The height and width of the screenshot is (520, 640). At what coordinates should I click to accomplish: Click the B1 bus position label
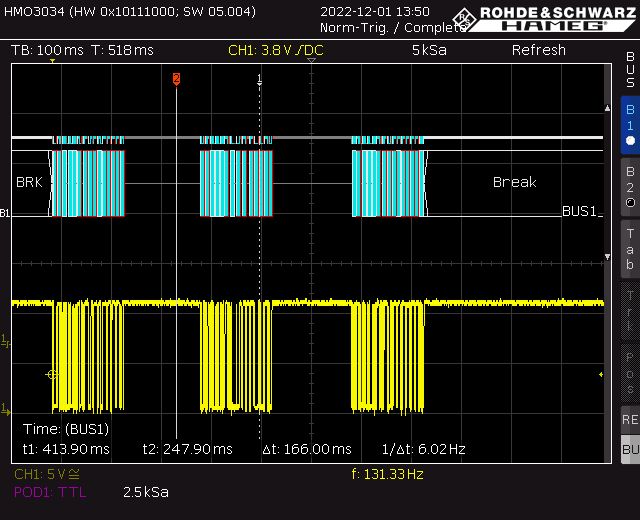coord(5,213)
